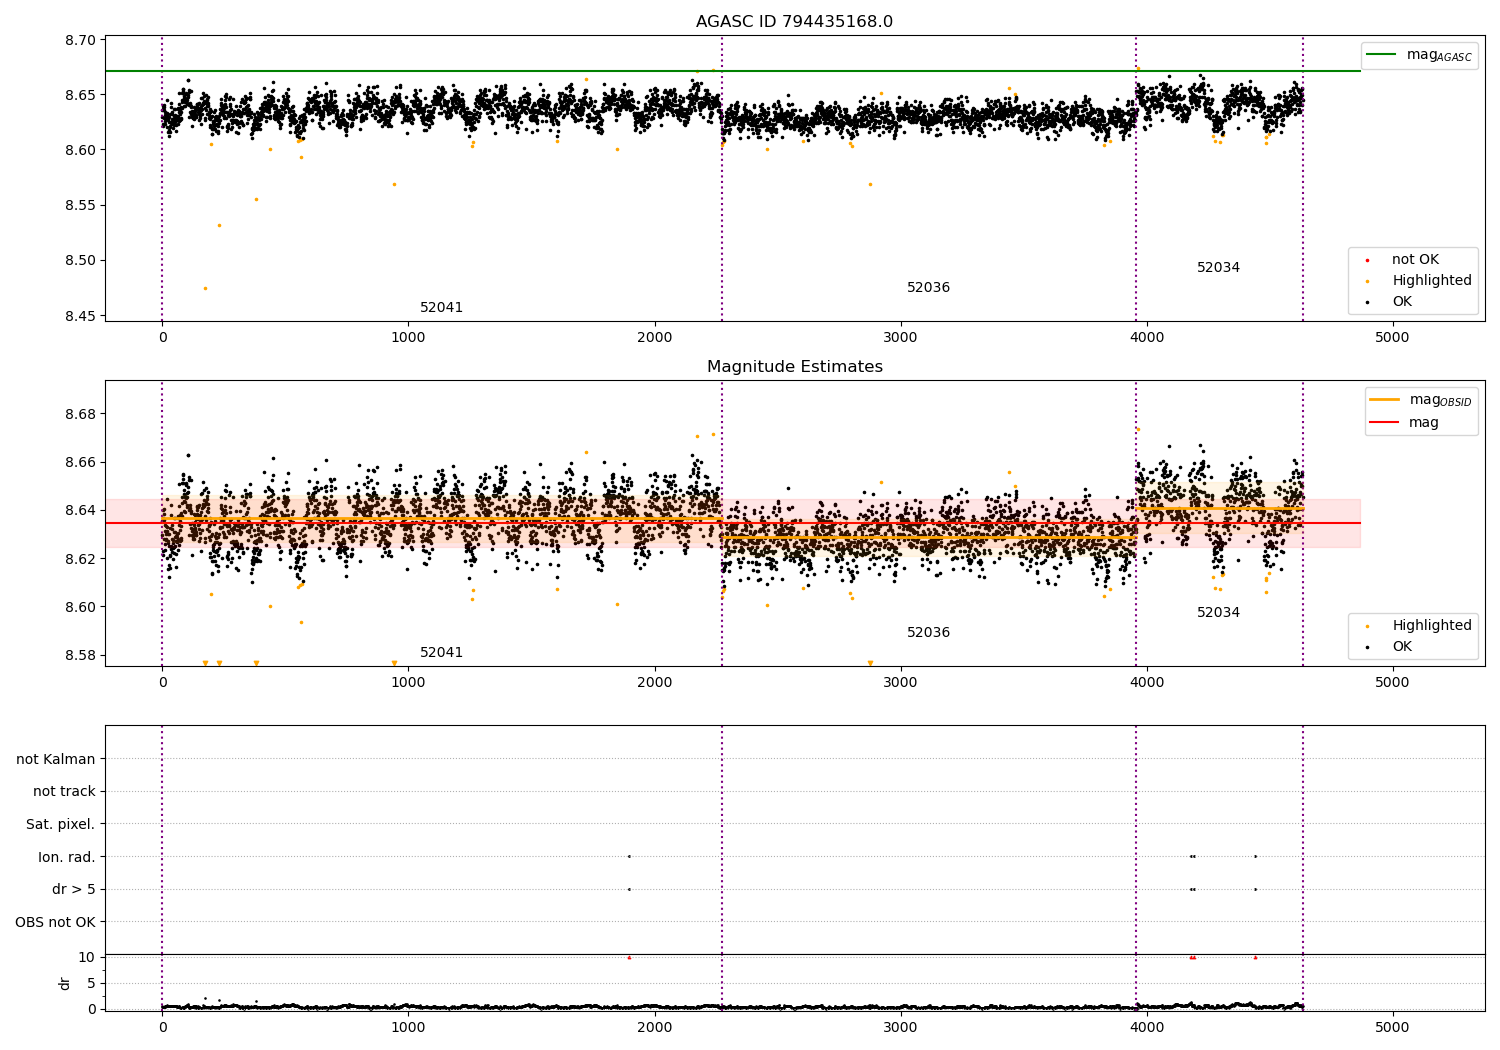Screen dimensions: 1500x1050
Task: Click the 5000 x-axis tick of the bottom plot
Action: pyautogui.click(x=1392, y=1027)
